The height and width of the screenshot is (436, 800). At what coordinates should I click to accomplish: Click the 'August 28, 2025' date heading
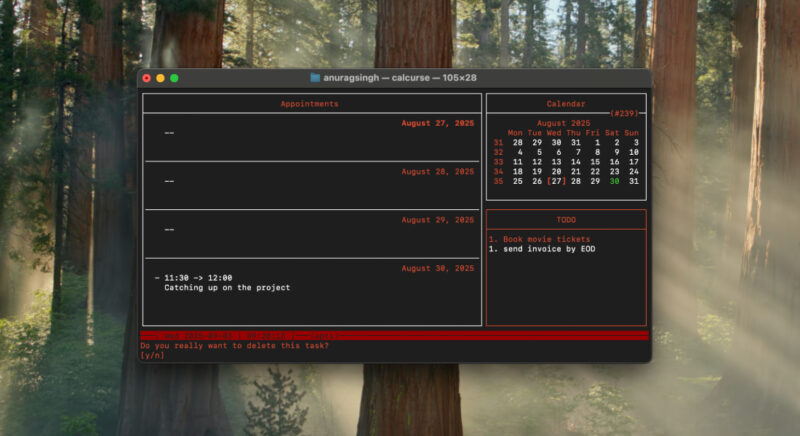tap(438, 171)
